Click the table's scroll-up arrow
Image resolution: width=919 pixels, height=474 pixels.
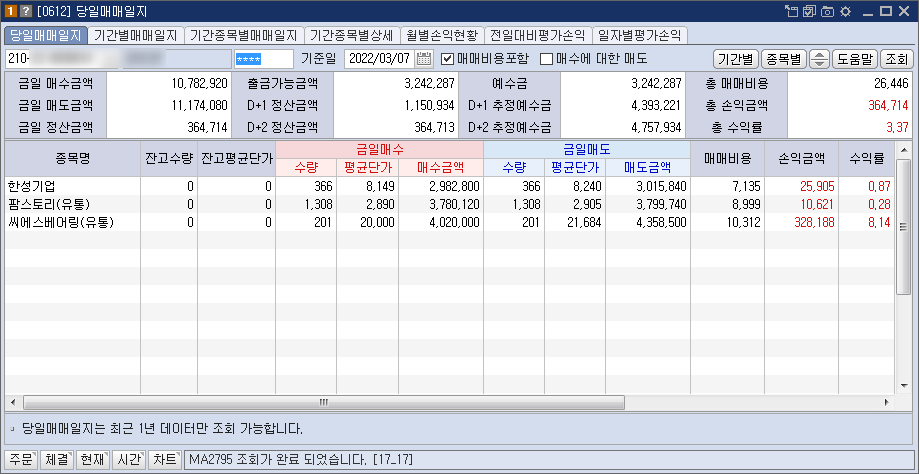[904, 149]
